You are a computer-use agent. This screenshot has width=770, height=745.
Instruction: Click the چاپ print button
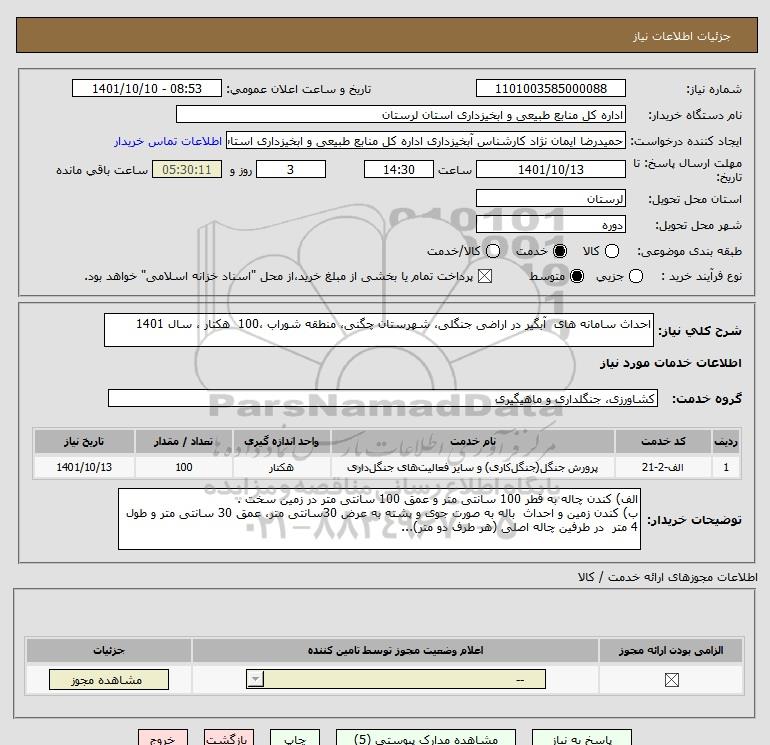click(295, 738)
